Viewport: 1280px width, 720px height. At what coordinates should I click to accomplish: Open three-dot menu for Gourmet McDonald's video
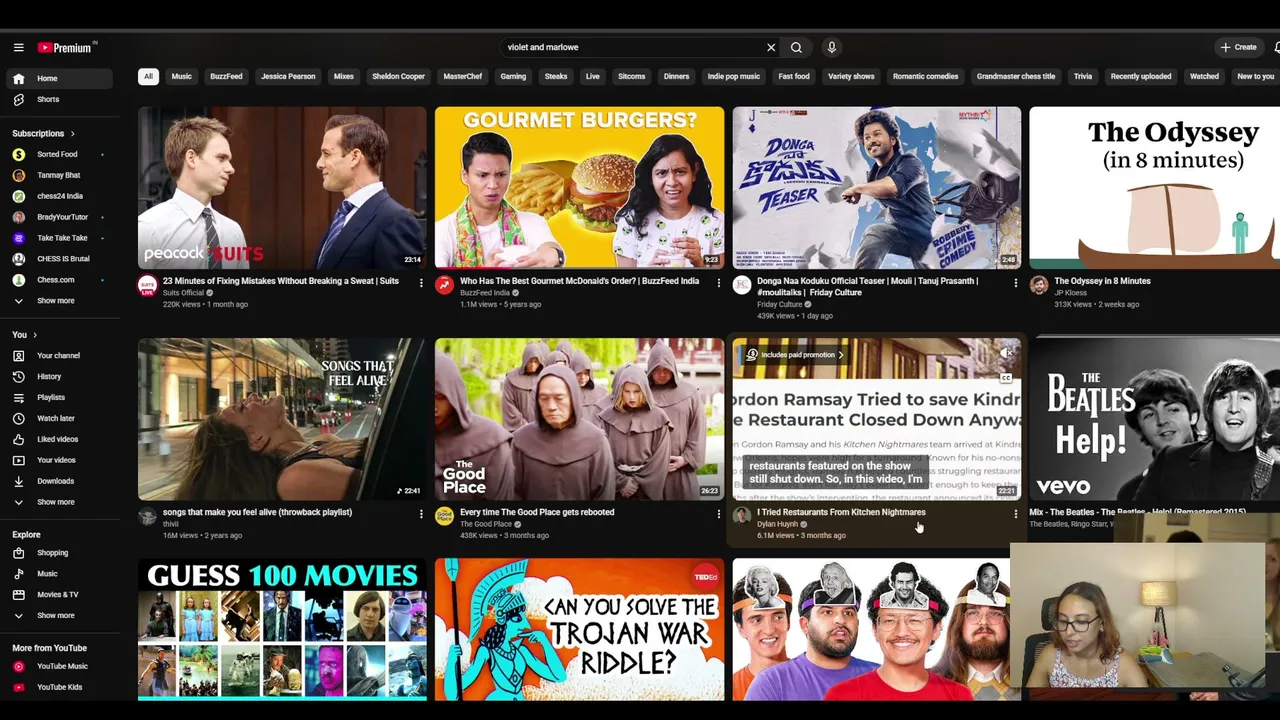718,283
